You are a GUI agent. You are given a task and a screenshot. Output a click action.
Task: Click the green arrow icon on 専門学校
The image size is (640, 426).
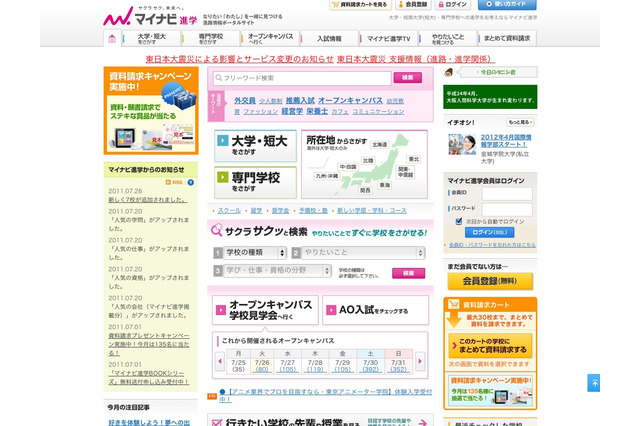click(222, 177)
